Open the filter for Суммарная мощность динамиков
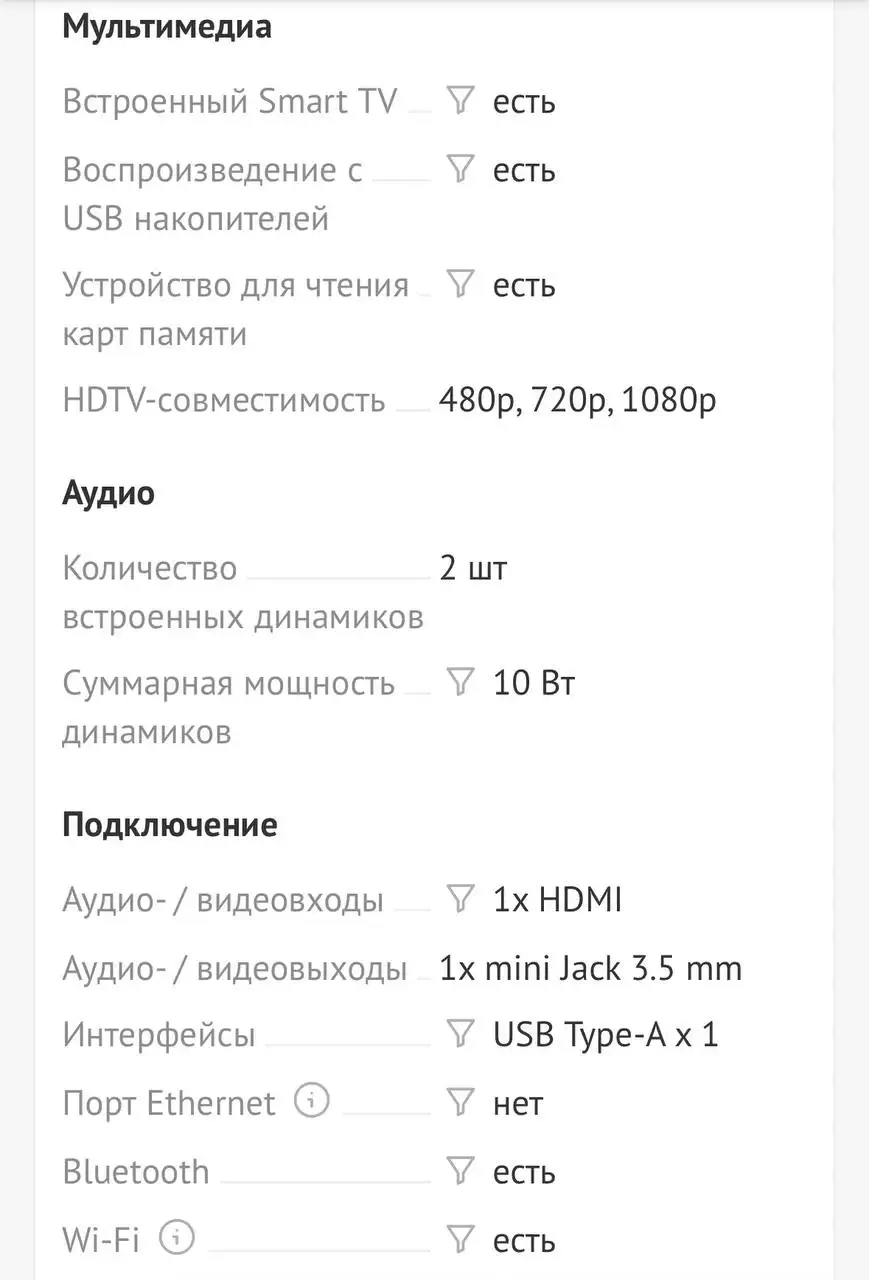 [459, 683]
